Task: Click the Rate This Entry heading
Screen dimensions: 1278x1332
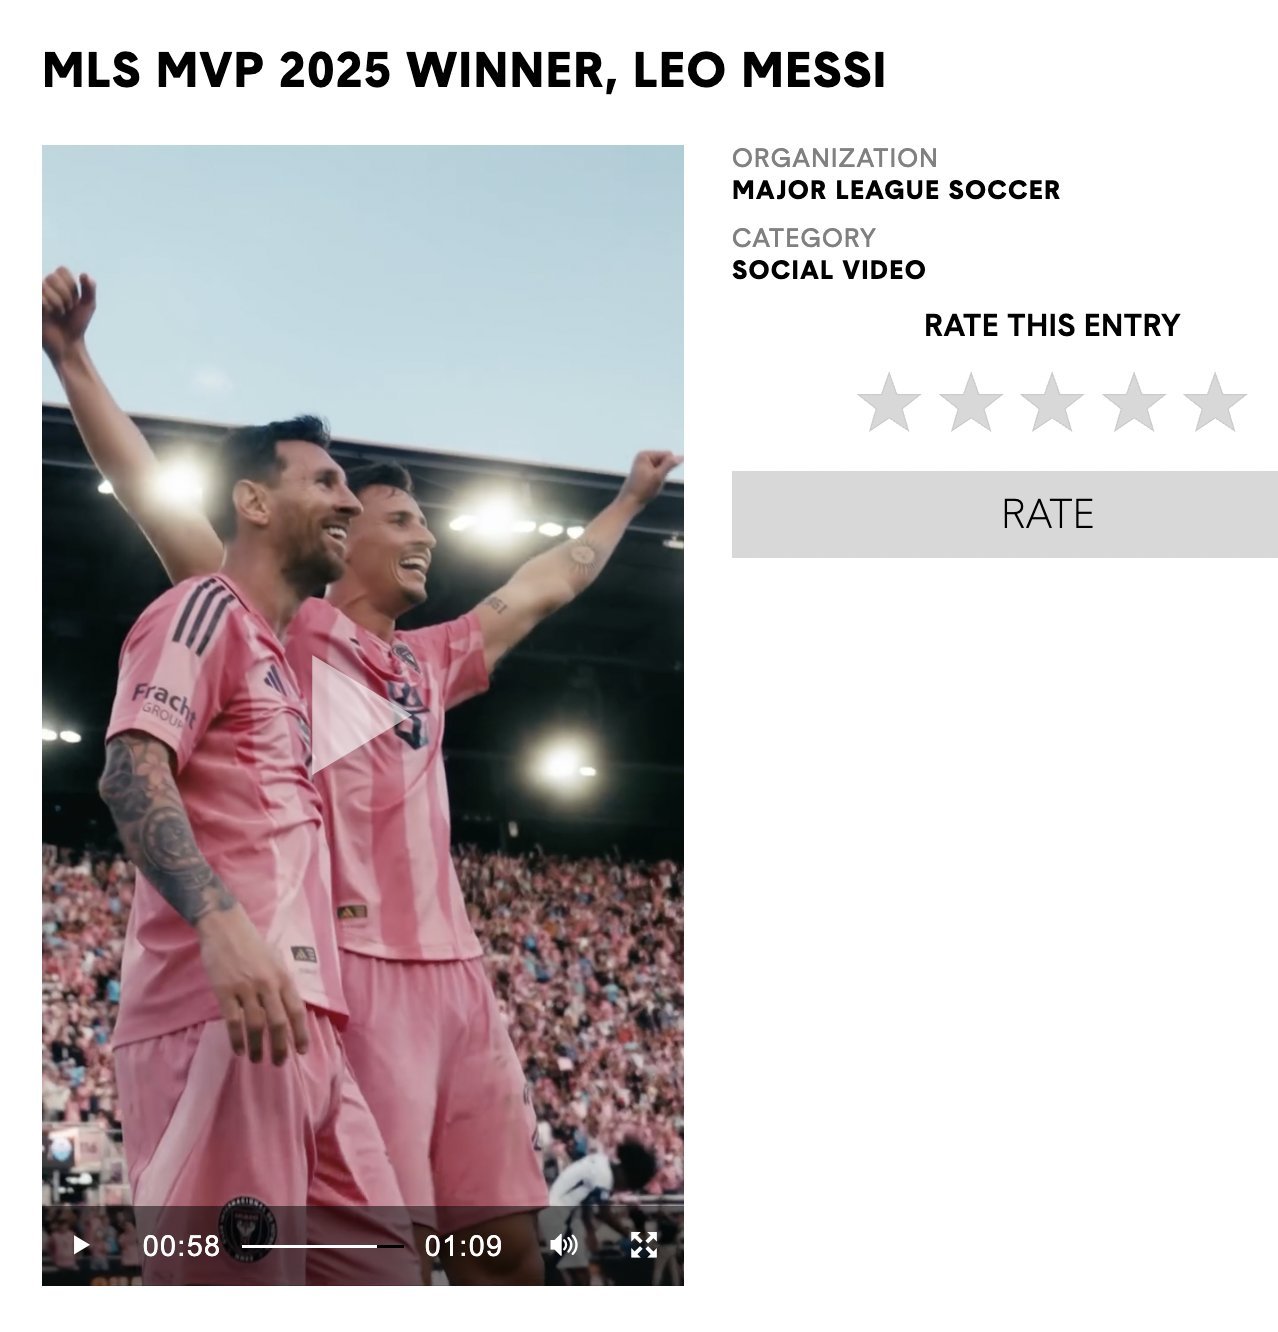Action: [x=1052, y=325]
